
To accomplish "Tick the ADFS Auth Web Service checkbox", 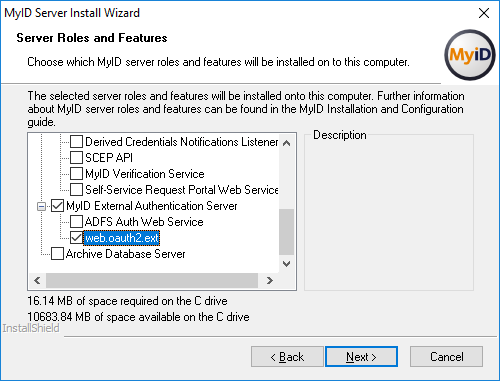I will (x=76, y=221).
